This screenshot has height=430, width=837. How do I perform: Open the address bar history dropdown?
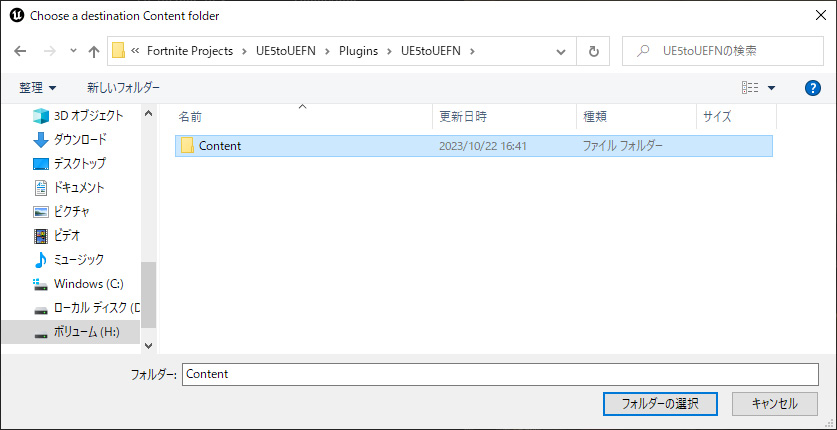click(x=561, y=51)
